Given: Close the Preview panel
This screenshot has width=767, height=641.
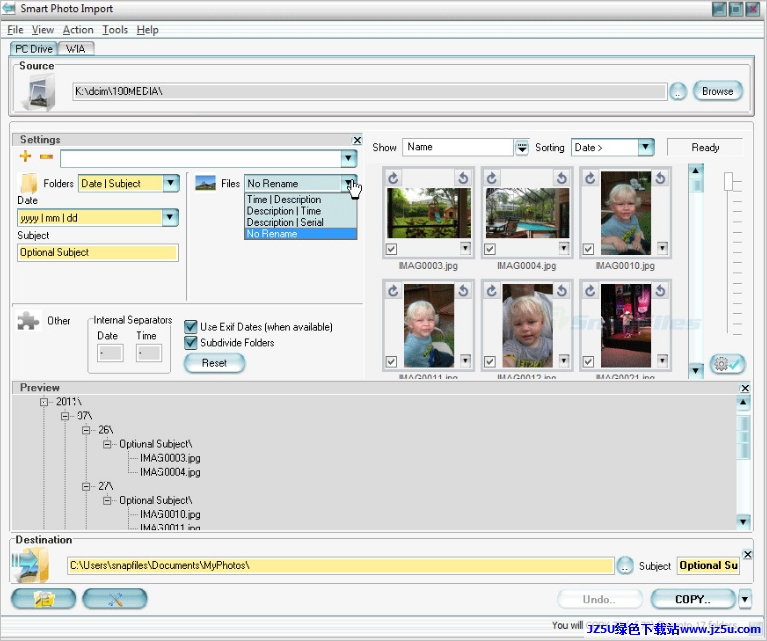Looking at the screenshot, I should [745, 388].
